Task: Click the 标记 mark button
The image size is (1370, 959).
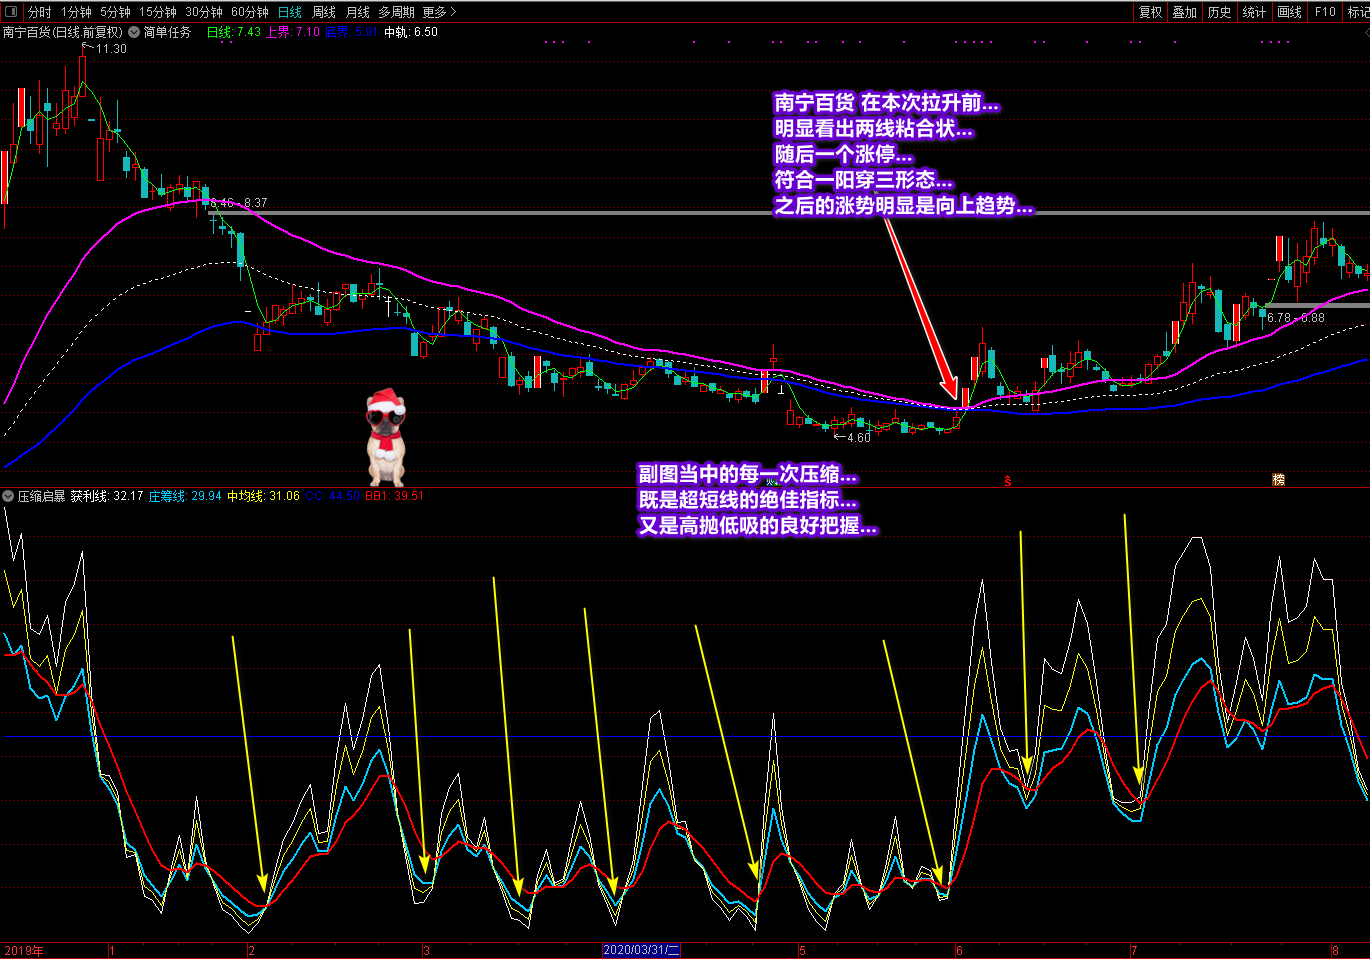Action: (1358, 12)
